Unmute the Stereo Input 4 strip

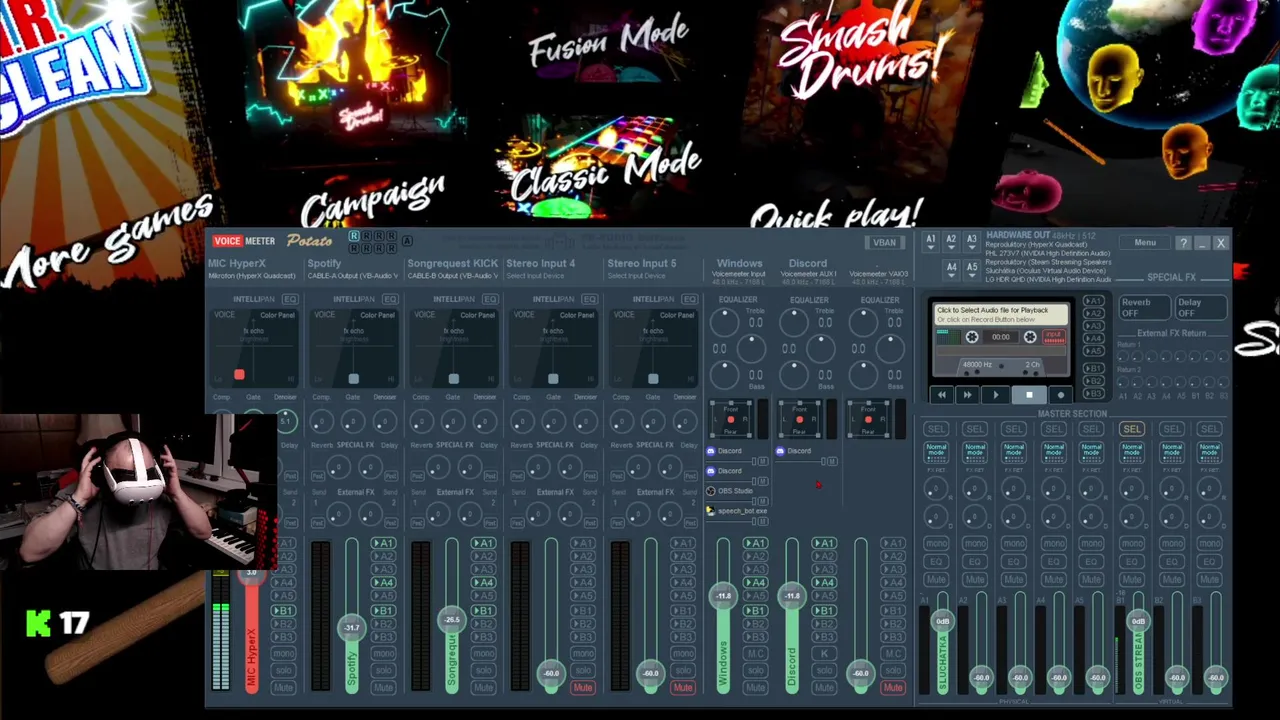[x=583, y=688]
